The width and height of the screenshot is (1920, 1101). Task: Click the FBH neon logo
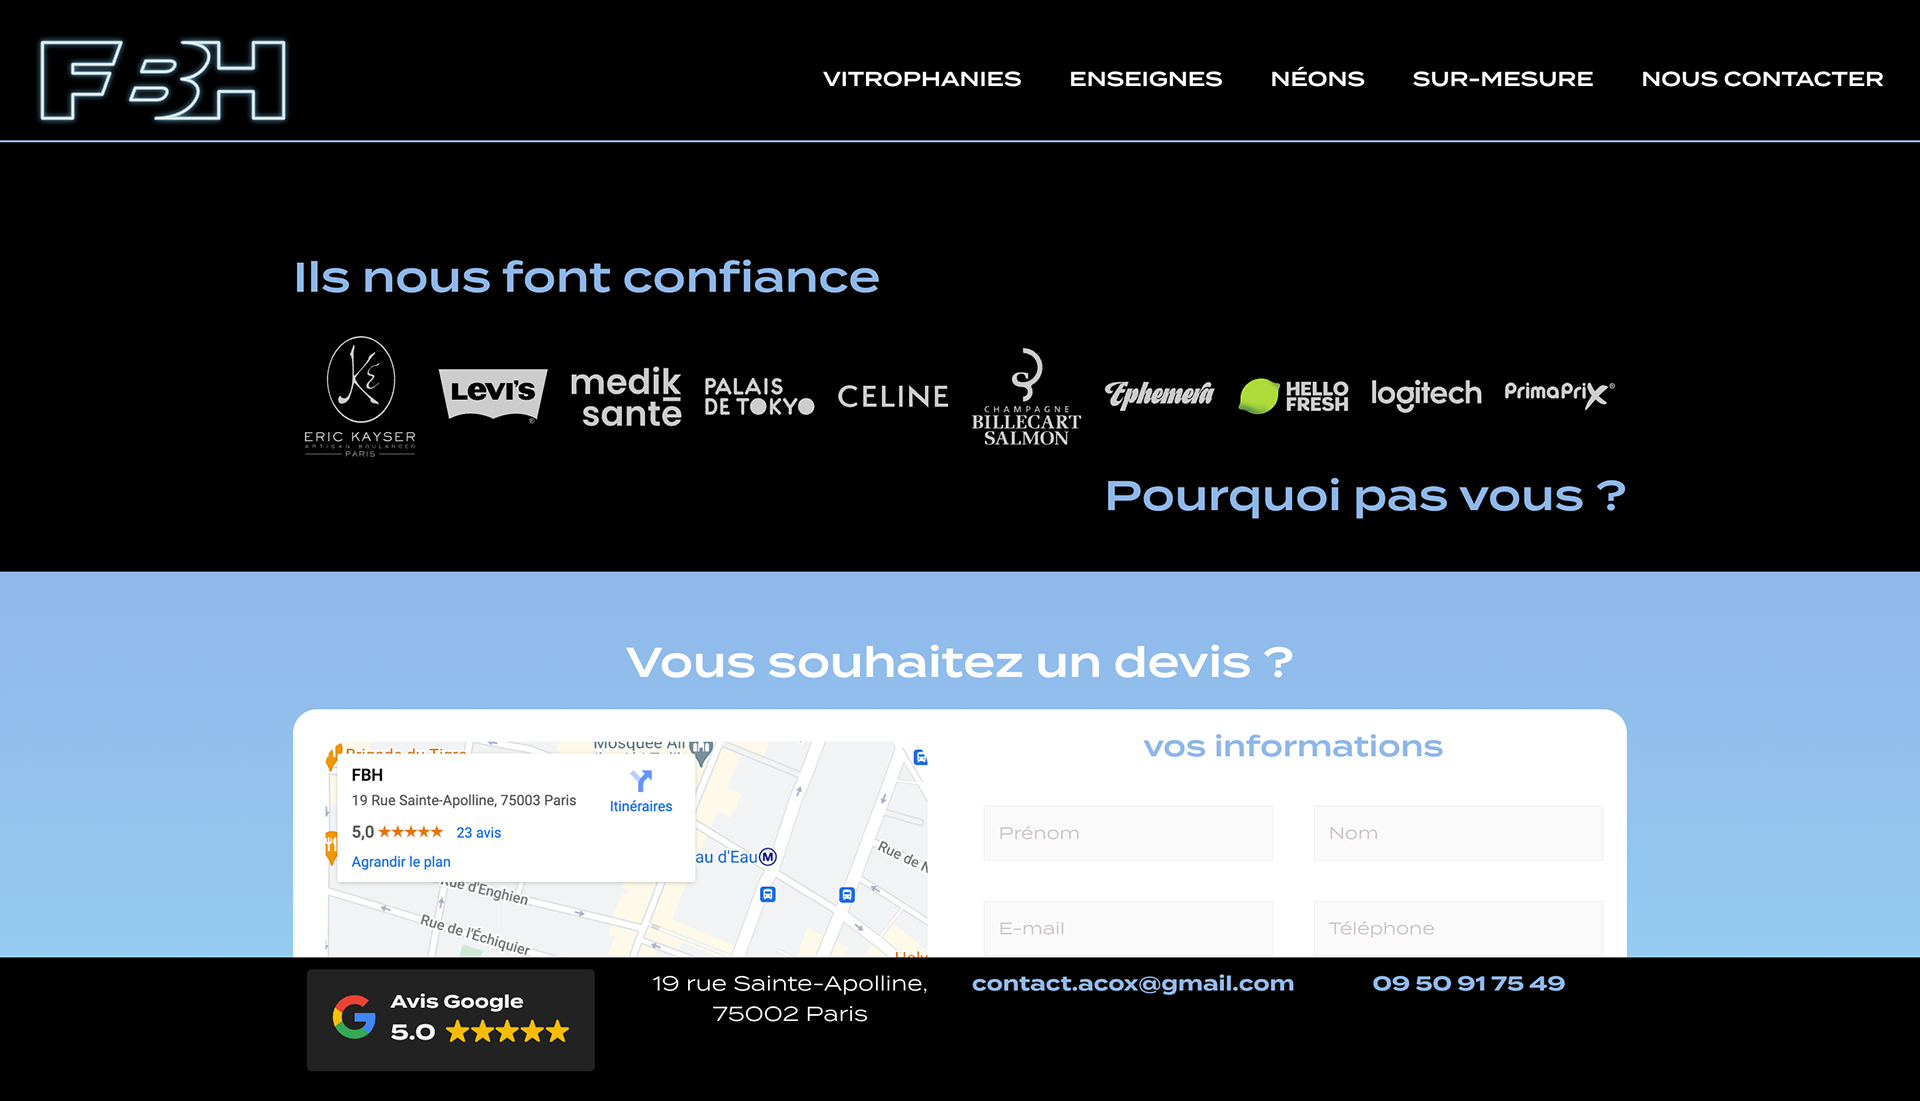pyautogui.click(x=163, y=80)
